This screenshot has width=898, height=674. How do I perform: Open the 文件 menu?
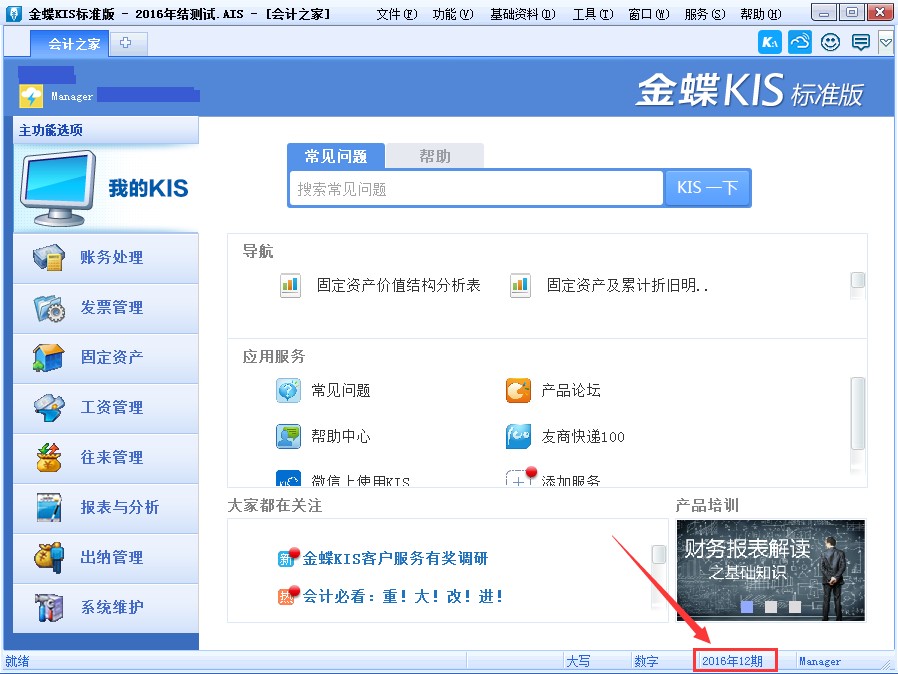pos(396,14)
